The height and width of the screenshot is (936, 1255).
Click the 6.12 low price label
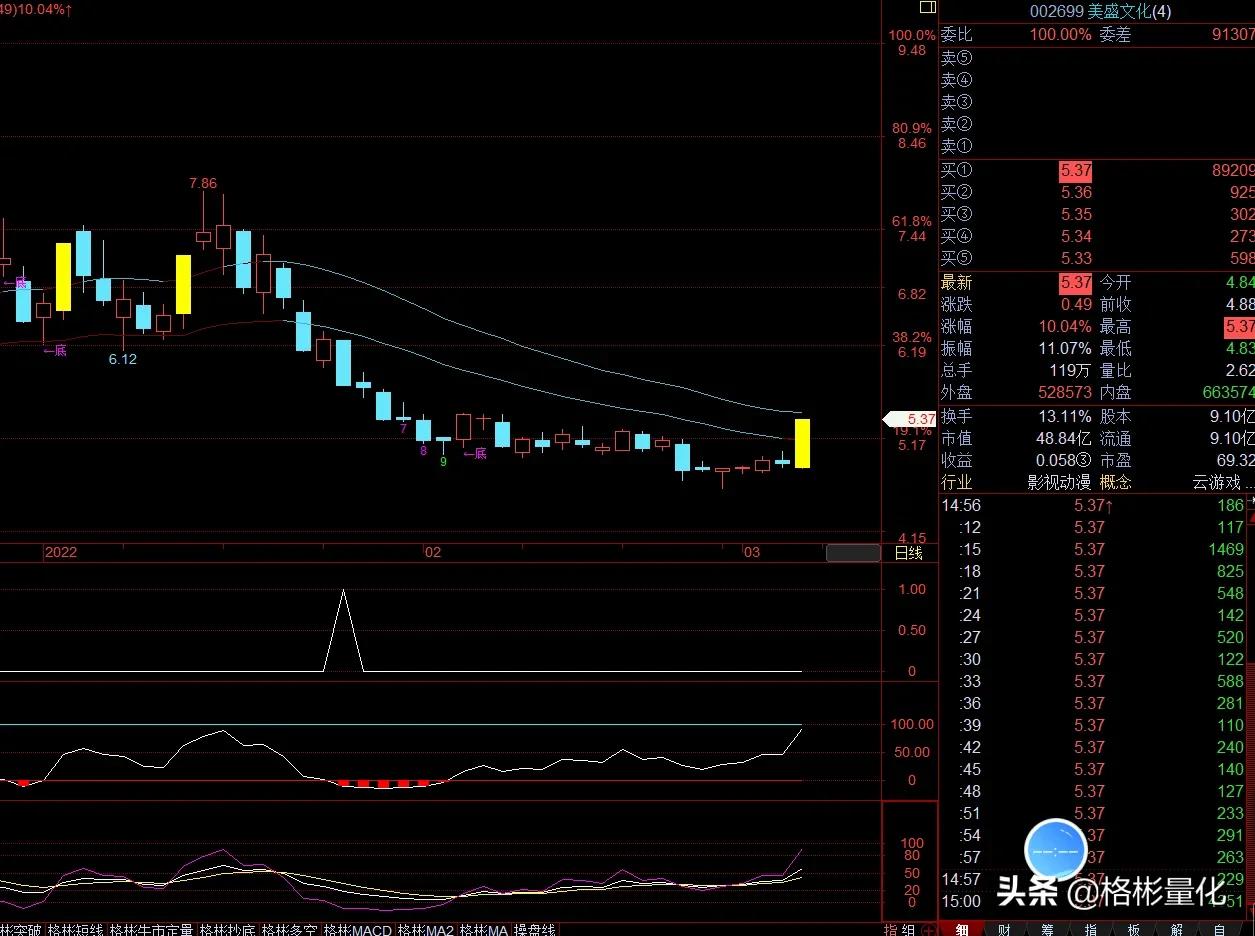tap(122, 359)
